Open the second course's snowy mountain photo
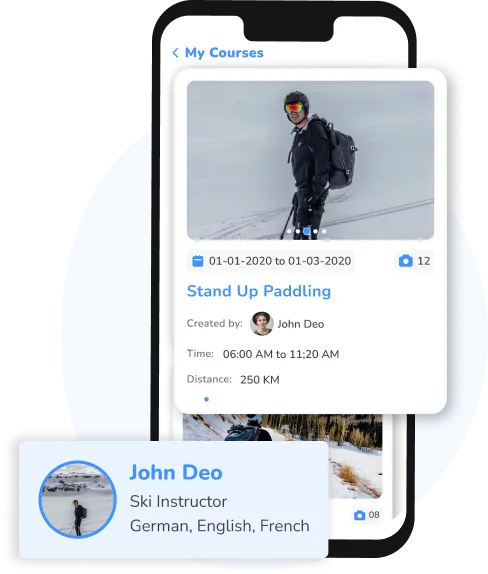This screenshot has height=574, width=488. (x=283, y=456)
